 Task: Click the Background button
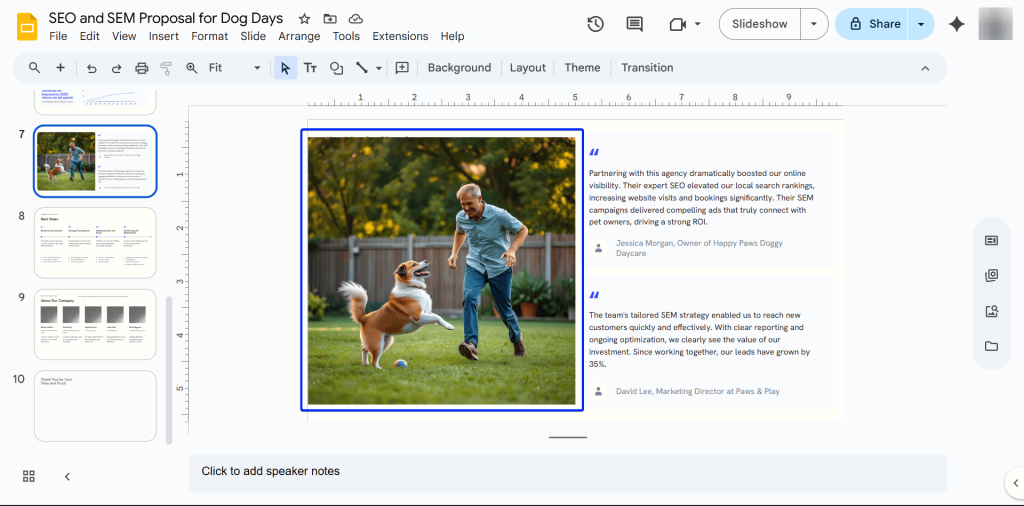pos(459,68)
